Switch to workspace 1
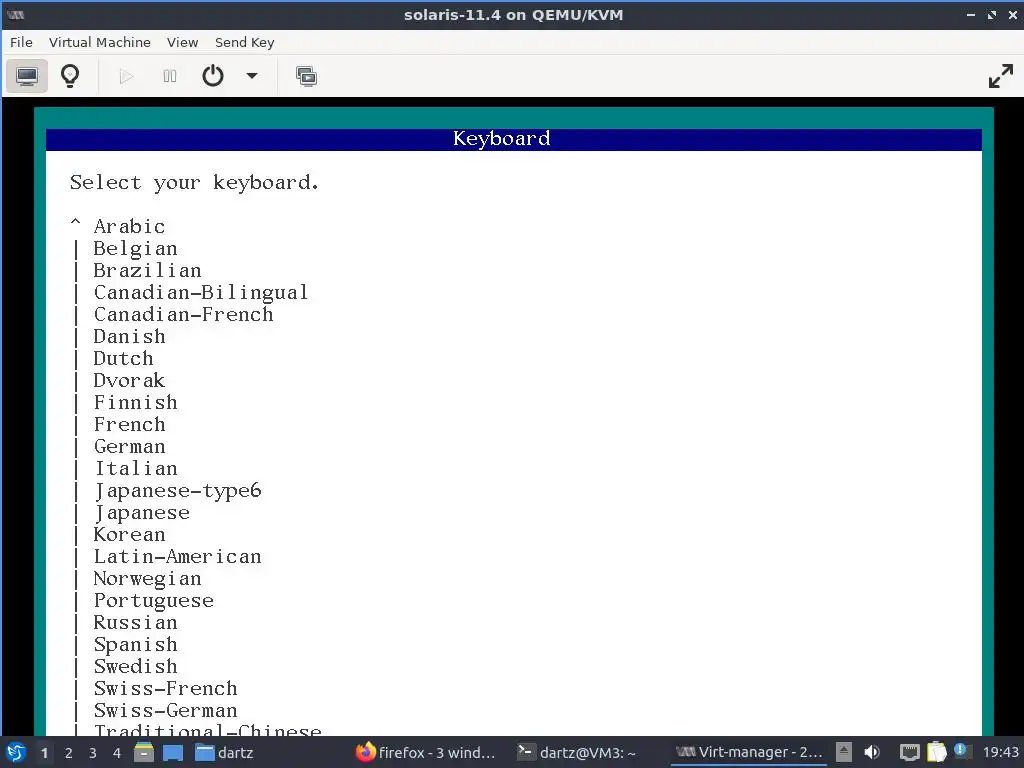 pyautogui.click(x=44, y=753)
